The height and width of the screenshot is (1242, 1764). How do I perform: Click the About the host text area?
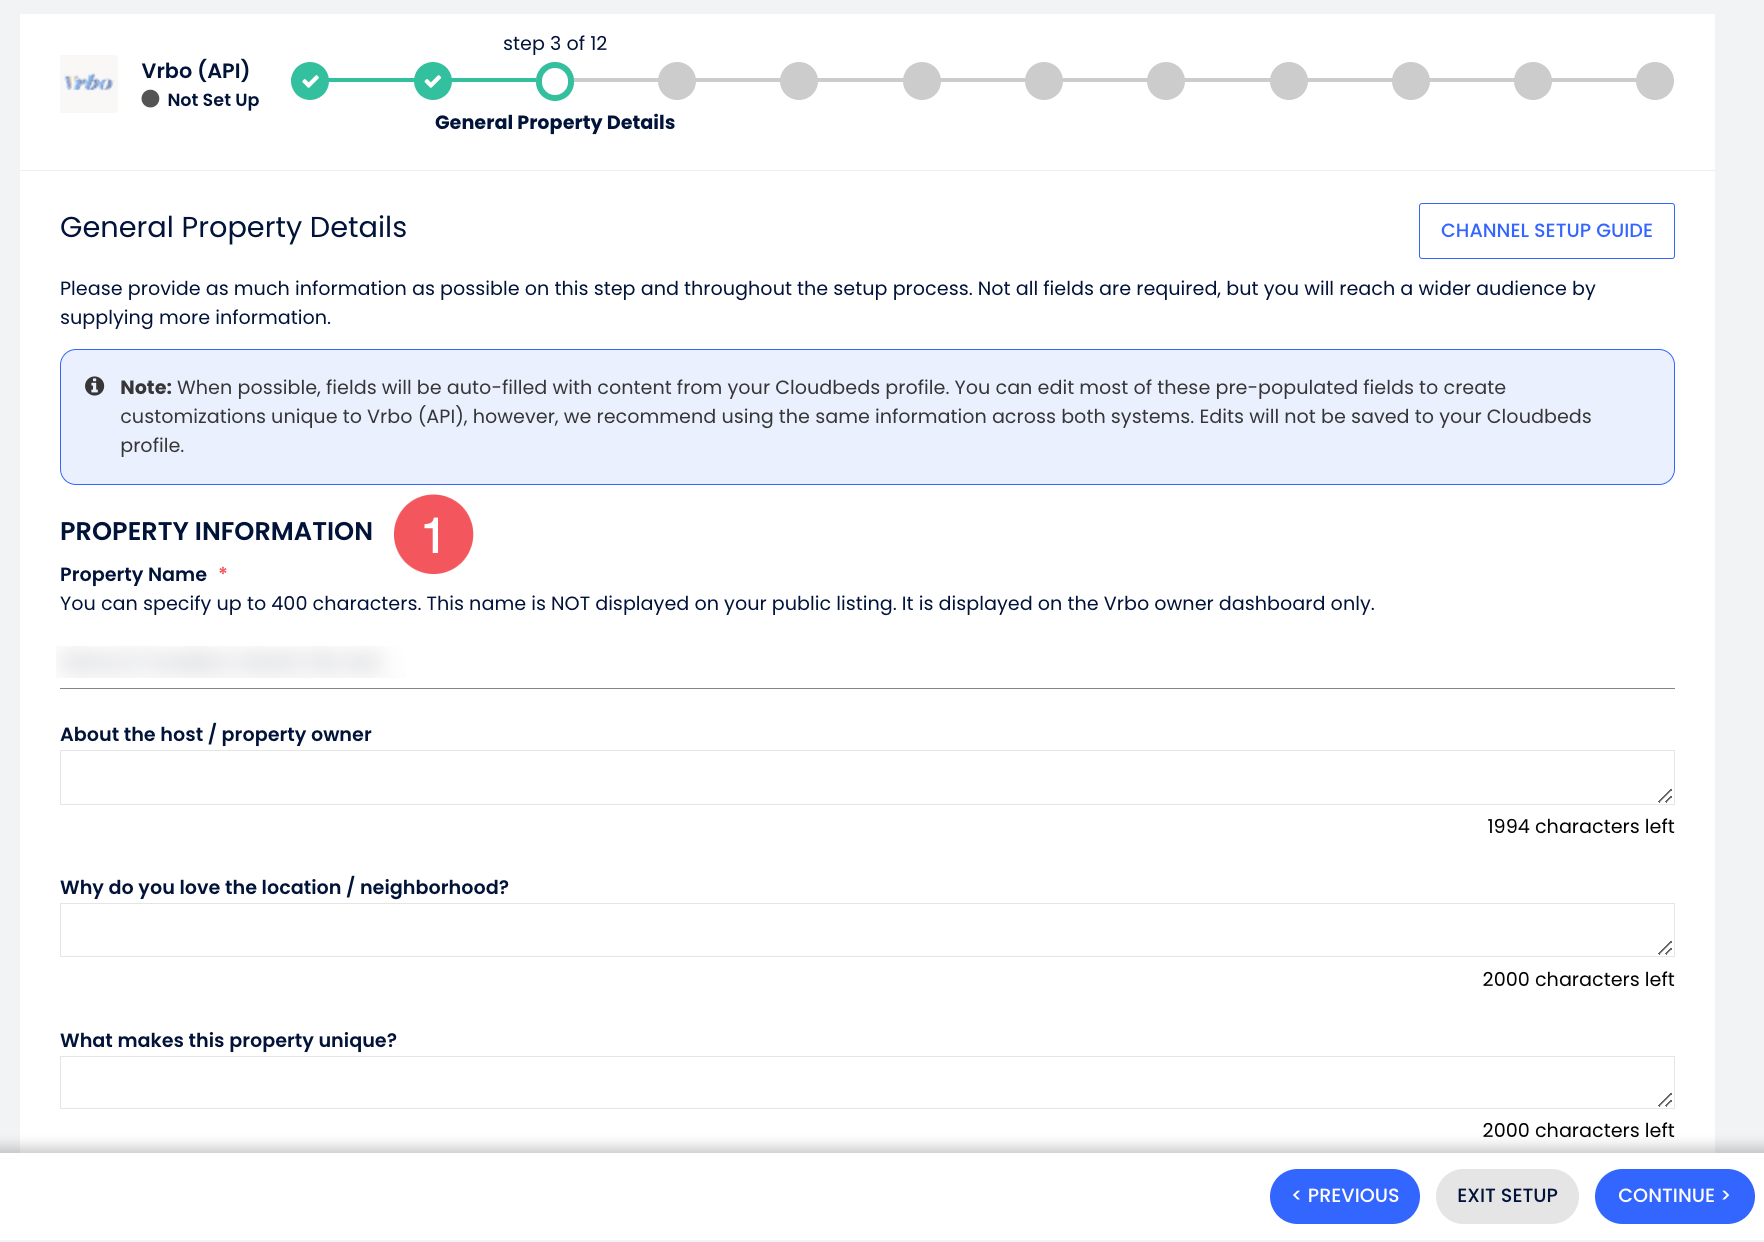[x=866, y=777]
